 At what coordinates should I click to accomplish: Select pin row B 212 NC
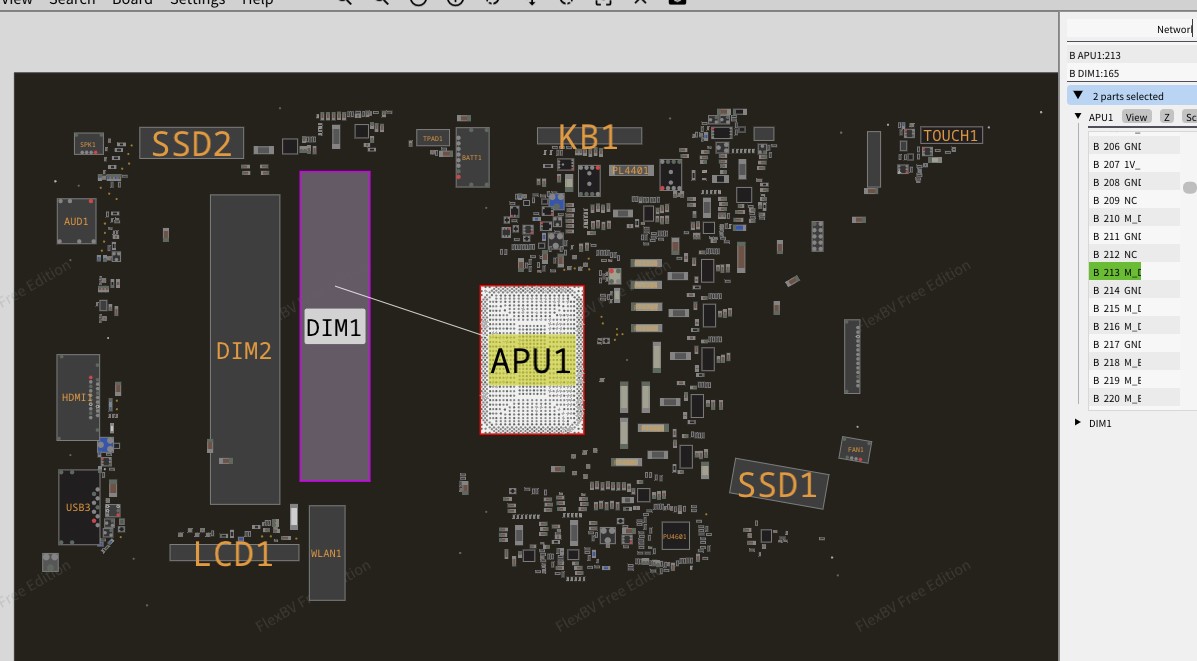coord(1134,254)
